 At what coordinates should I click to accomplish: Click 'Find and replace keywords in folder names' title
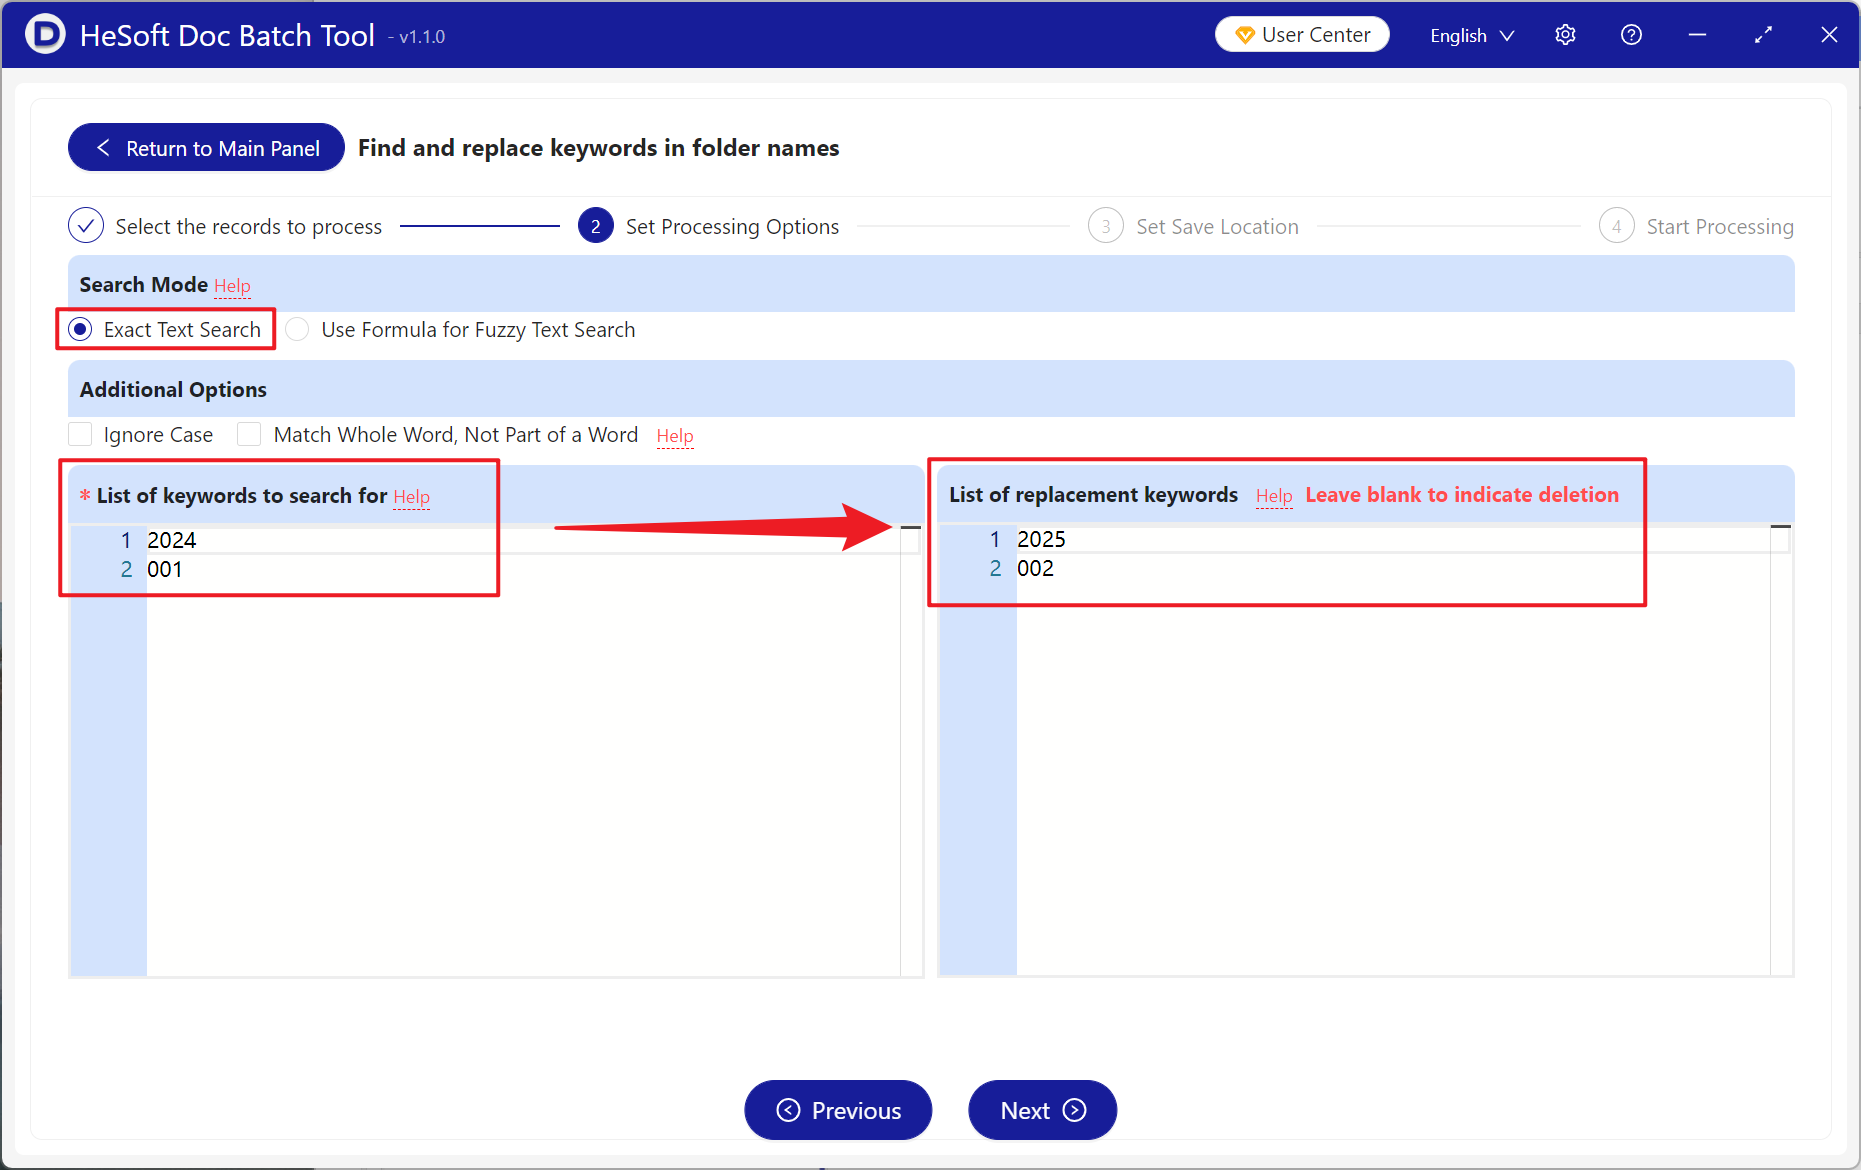pos(599,148)
